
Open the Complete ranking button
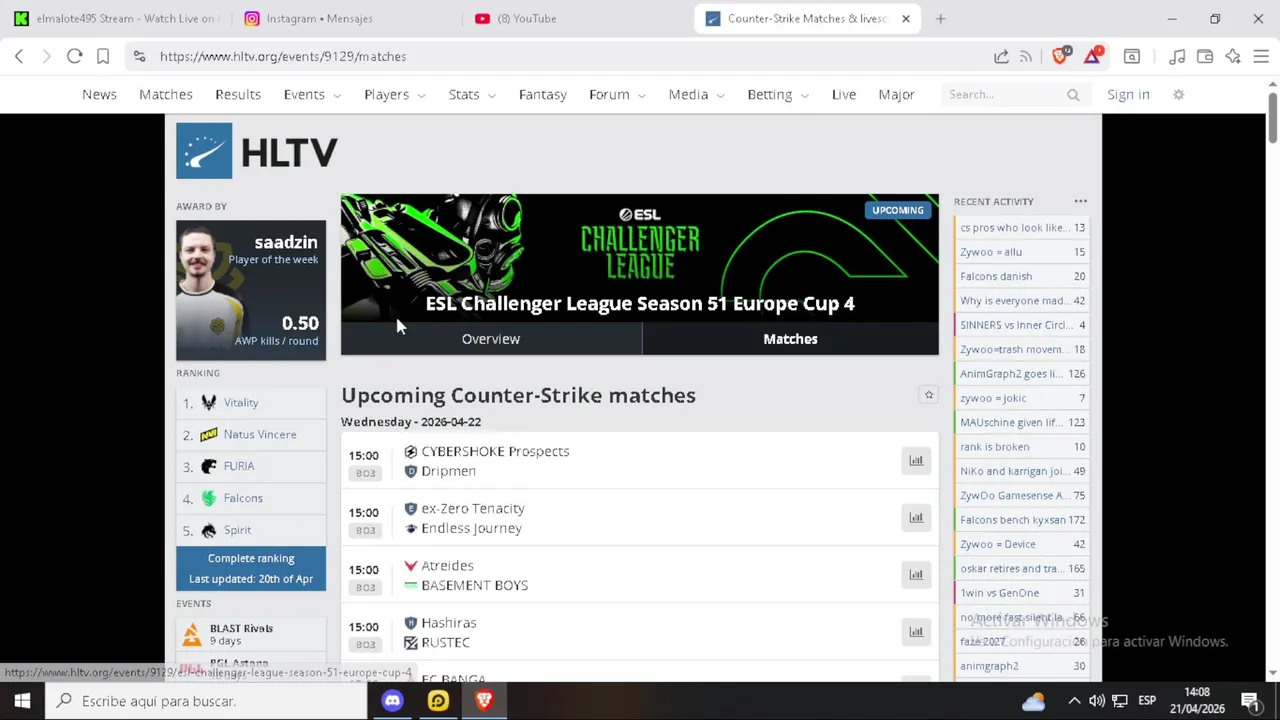pyautogui.click(x=251, y=568)
